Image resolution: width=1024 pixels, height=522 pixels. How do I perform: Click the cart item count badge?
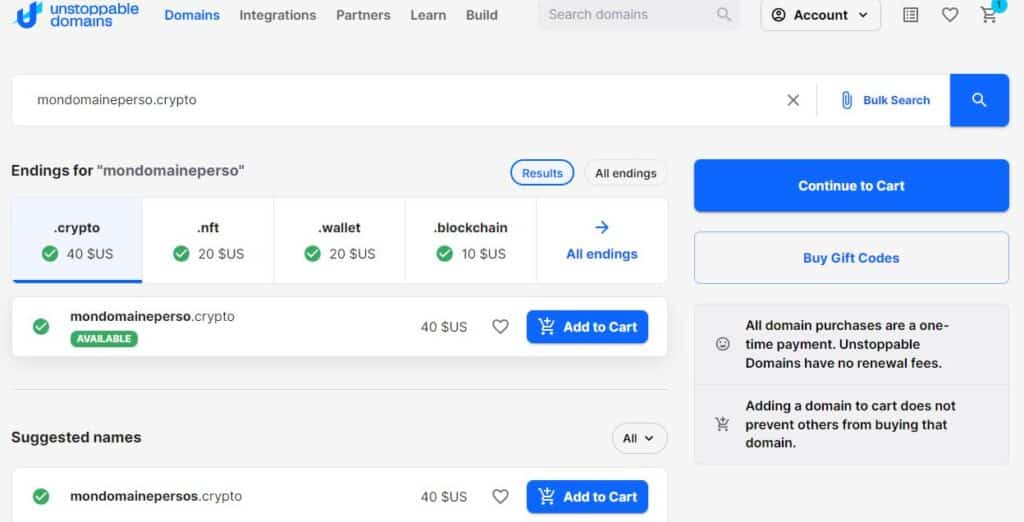pos(999,5)
